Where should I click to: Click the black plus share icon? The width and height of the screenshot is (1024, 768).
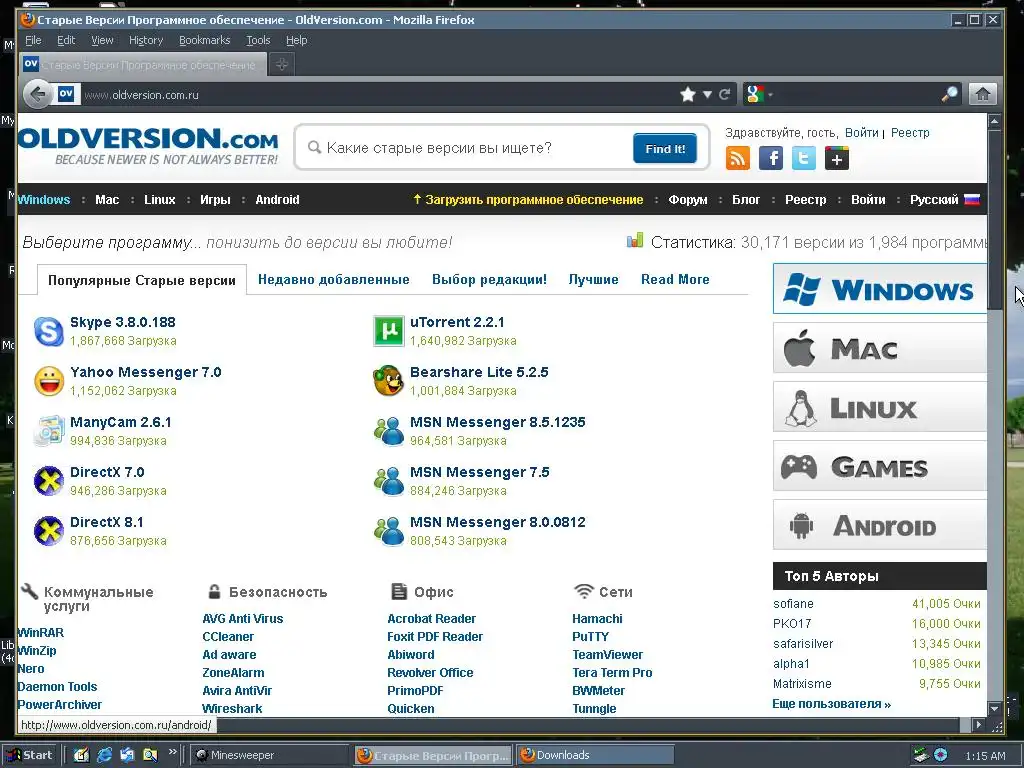(837, 158)
